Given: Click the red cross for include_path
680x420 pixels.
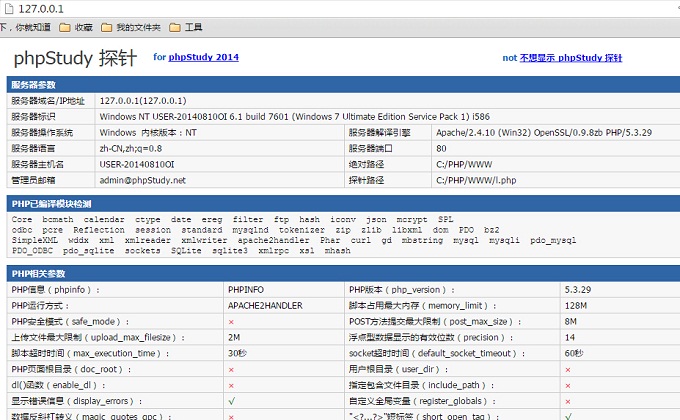Looking at the screenshot, I should (568, 386).
